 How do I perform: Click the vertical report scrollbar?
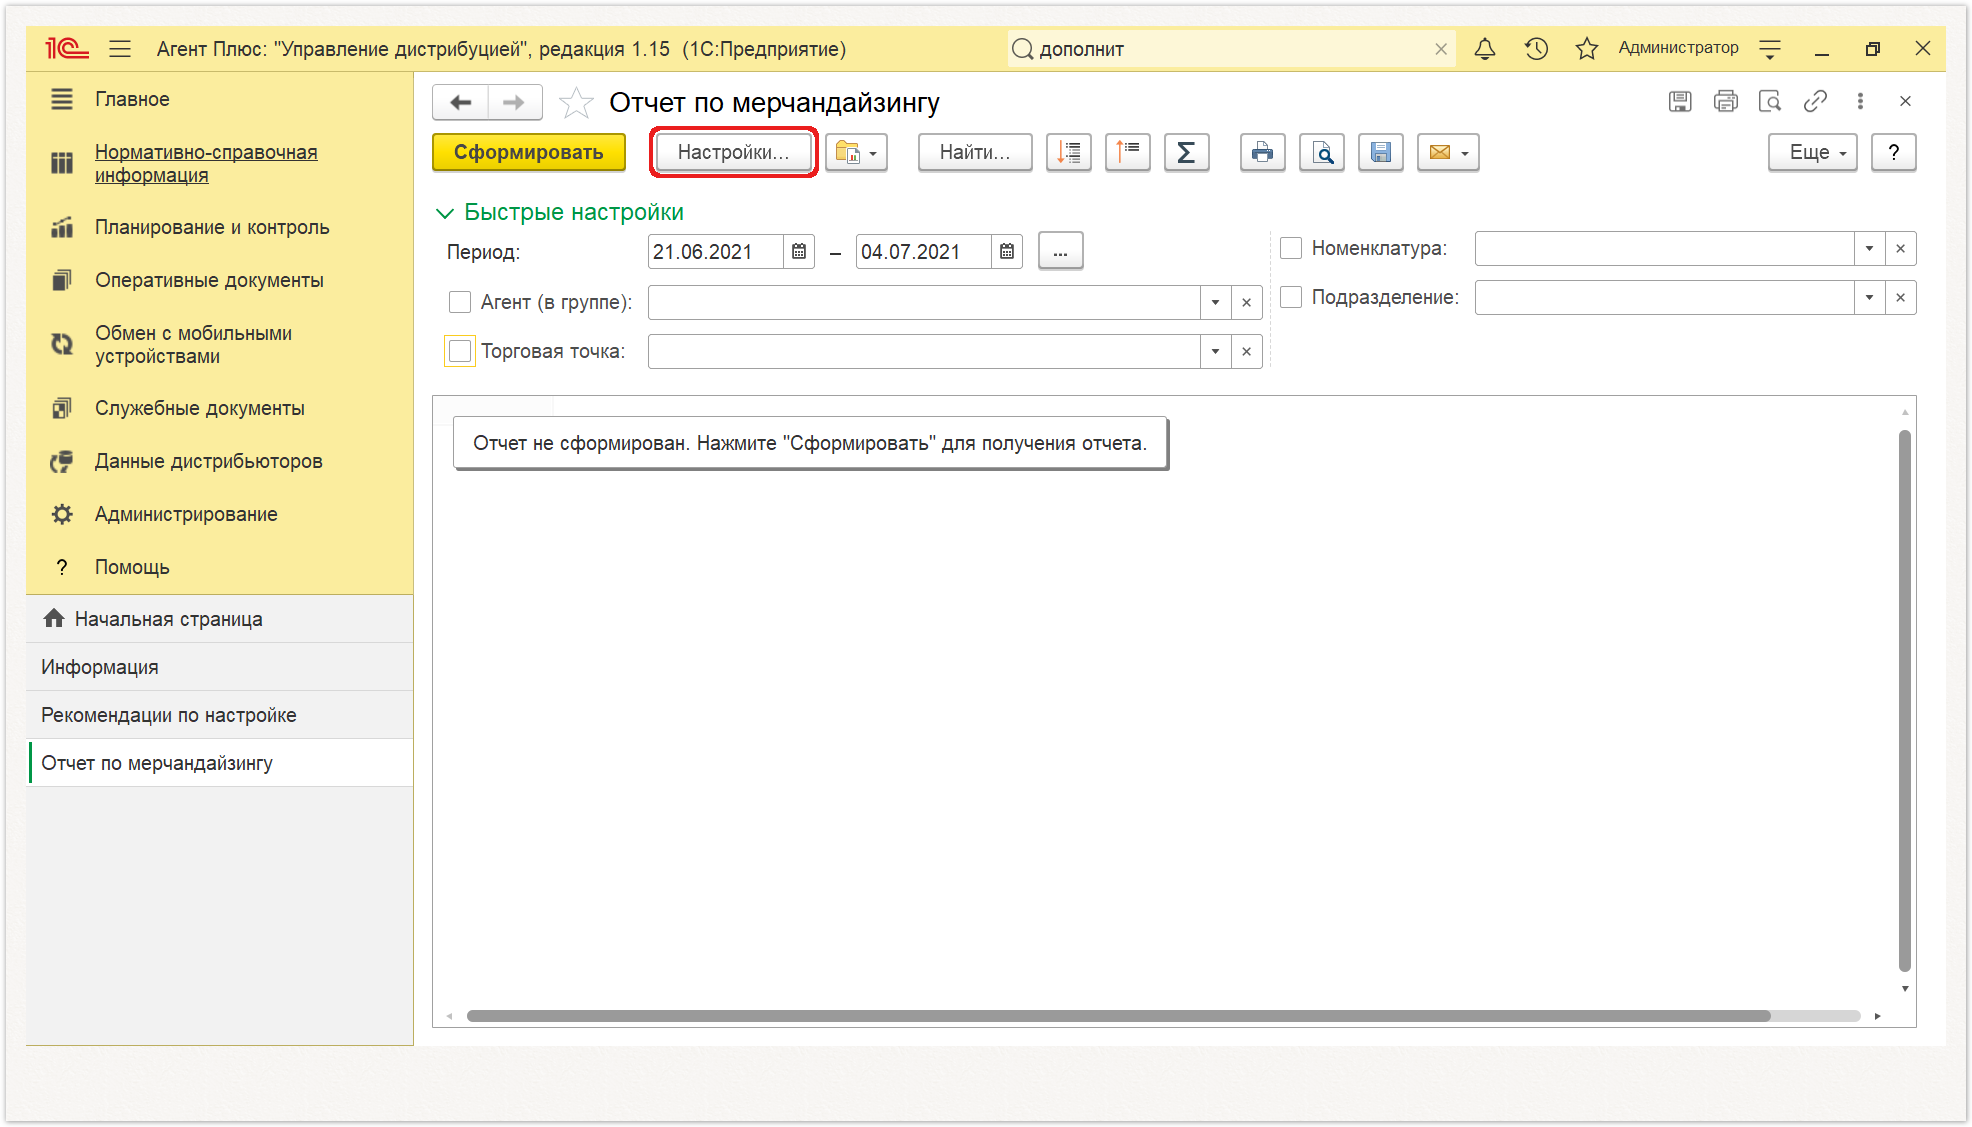pyautogui.click(x=1905, y=700)
